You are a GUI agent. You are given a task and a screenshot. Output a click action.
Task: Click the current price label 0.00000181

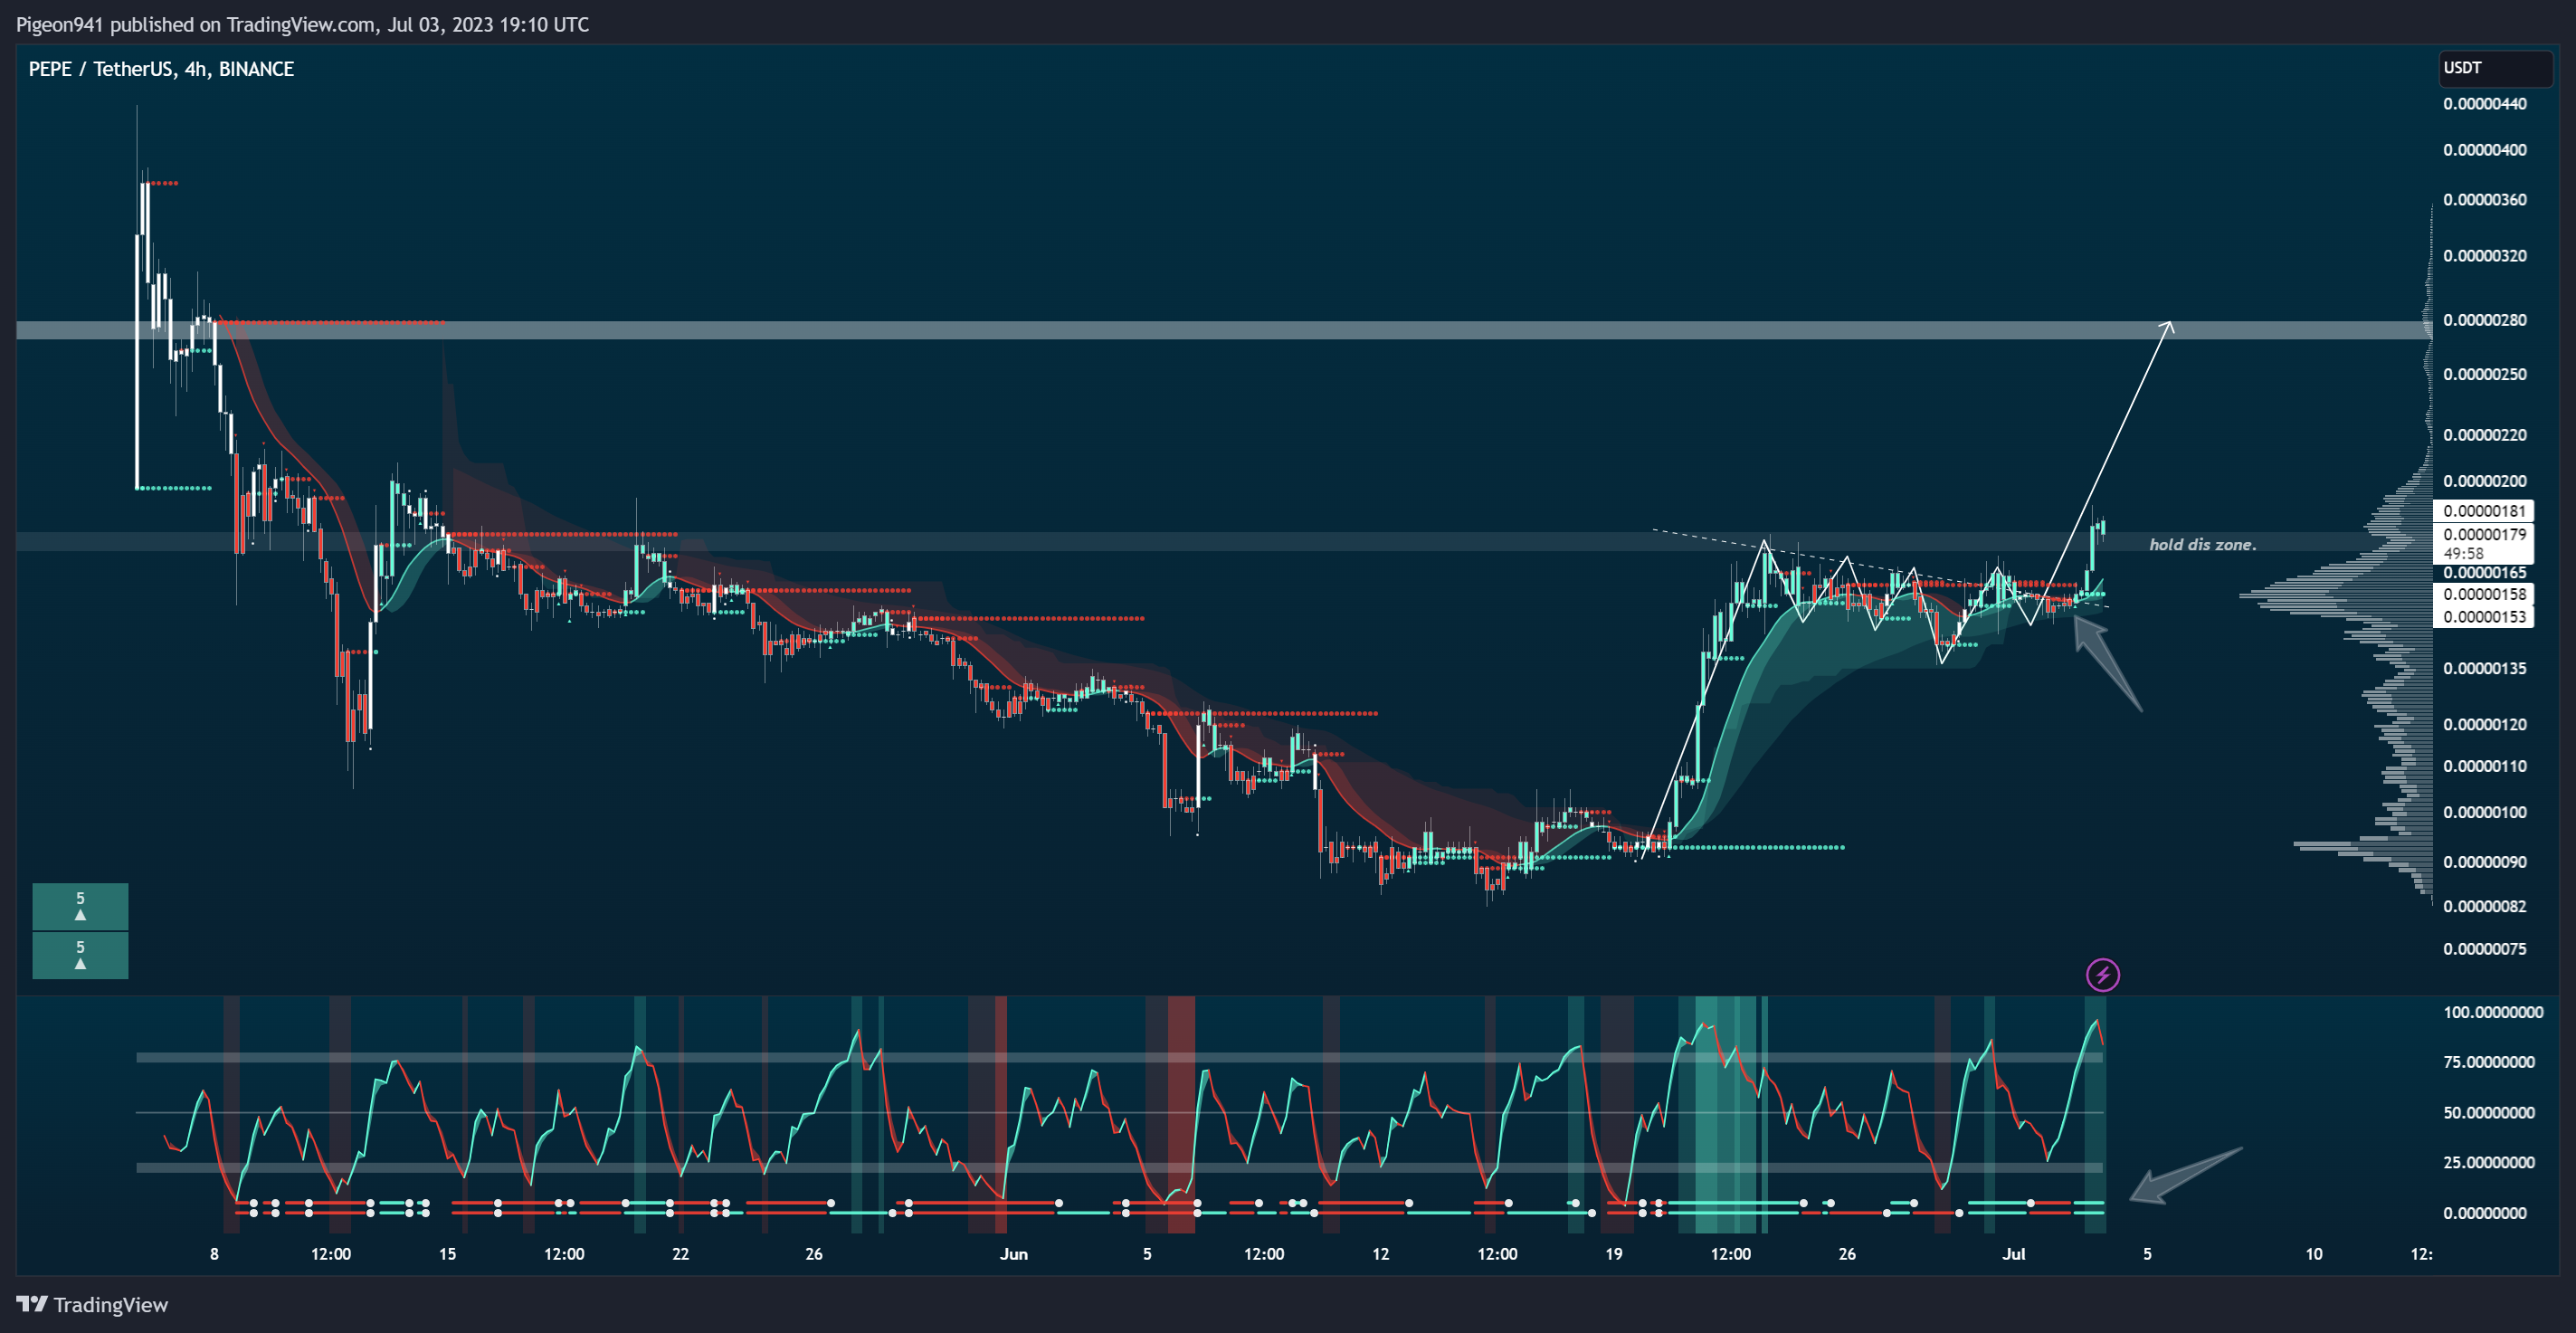2483,510
